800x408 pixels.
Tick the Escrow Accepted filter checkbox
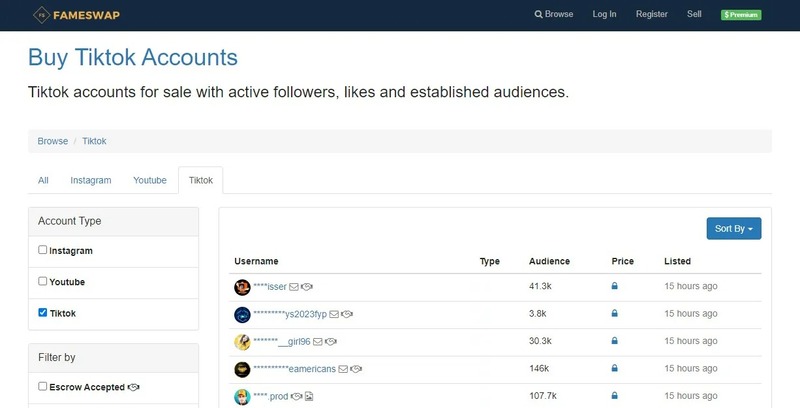[43, 386]
